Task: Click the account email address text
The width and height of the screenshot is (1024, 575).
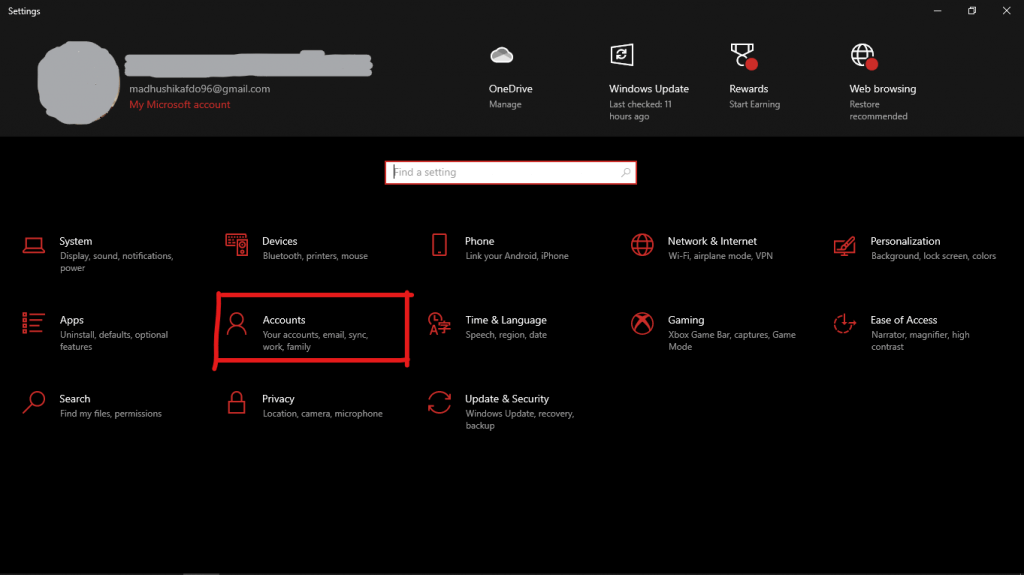Action: click(199, 89)
